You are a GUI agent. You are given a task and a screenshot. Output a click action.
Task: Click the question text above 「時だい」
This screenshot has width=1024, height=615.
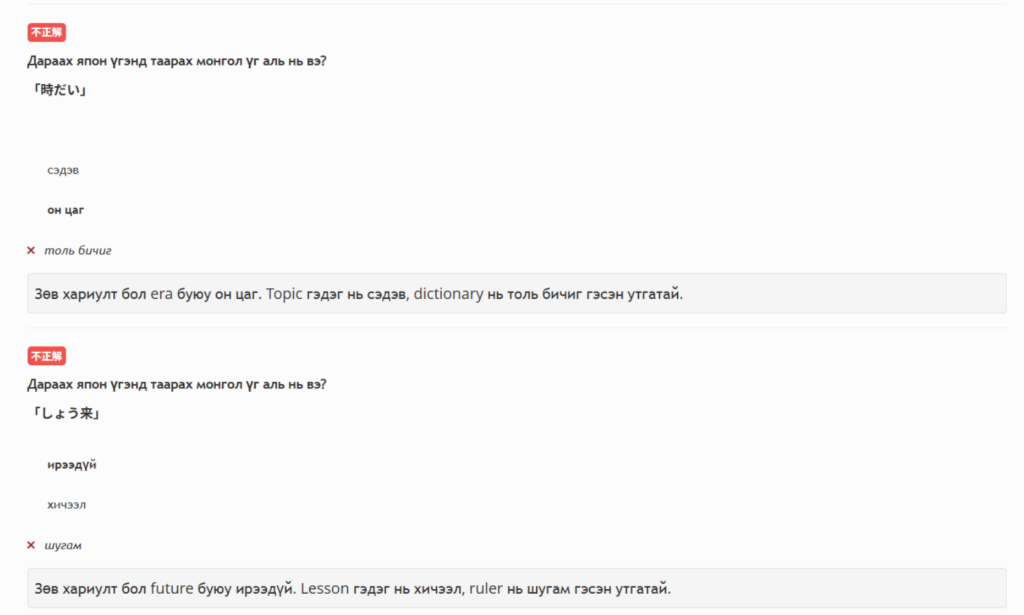pos(177,61)
